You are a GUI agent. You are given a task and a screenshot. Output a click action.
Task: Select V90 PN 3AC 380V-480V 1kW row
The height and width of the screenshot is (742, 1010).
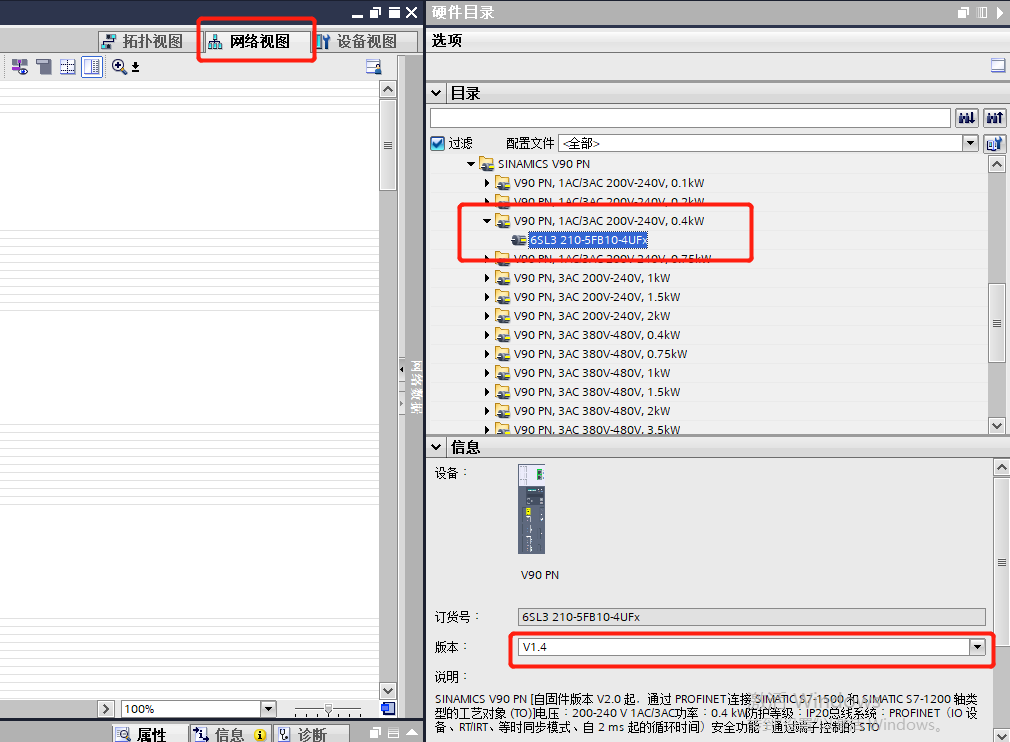[592, 373]
